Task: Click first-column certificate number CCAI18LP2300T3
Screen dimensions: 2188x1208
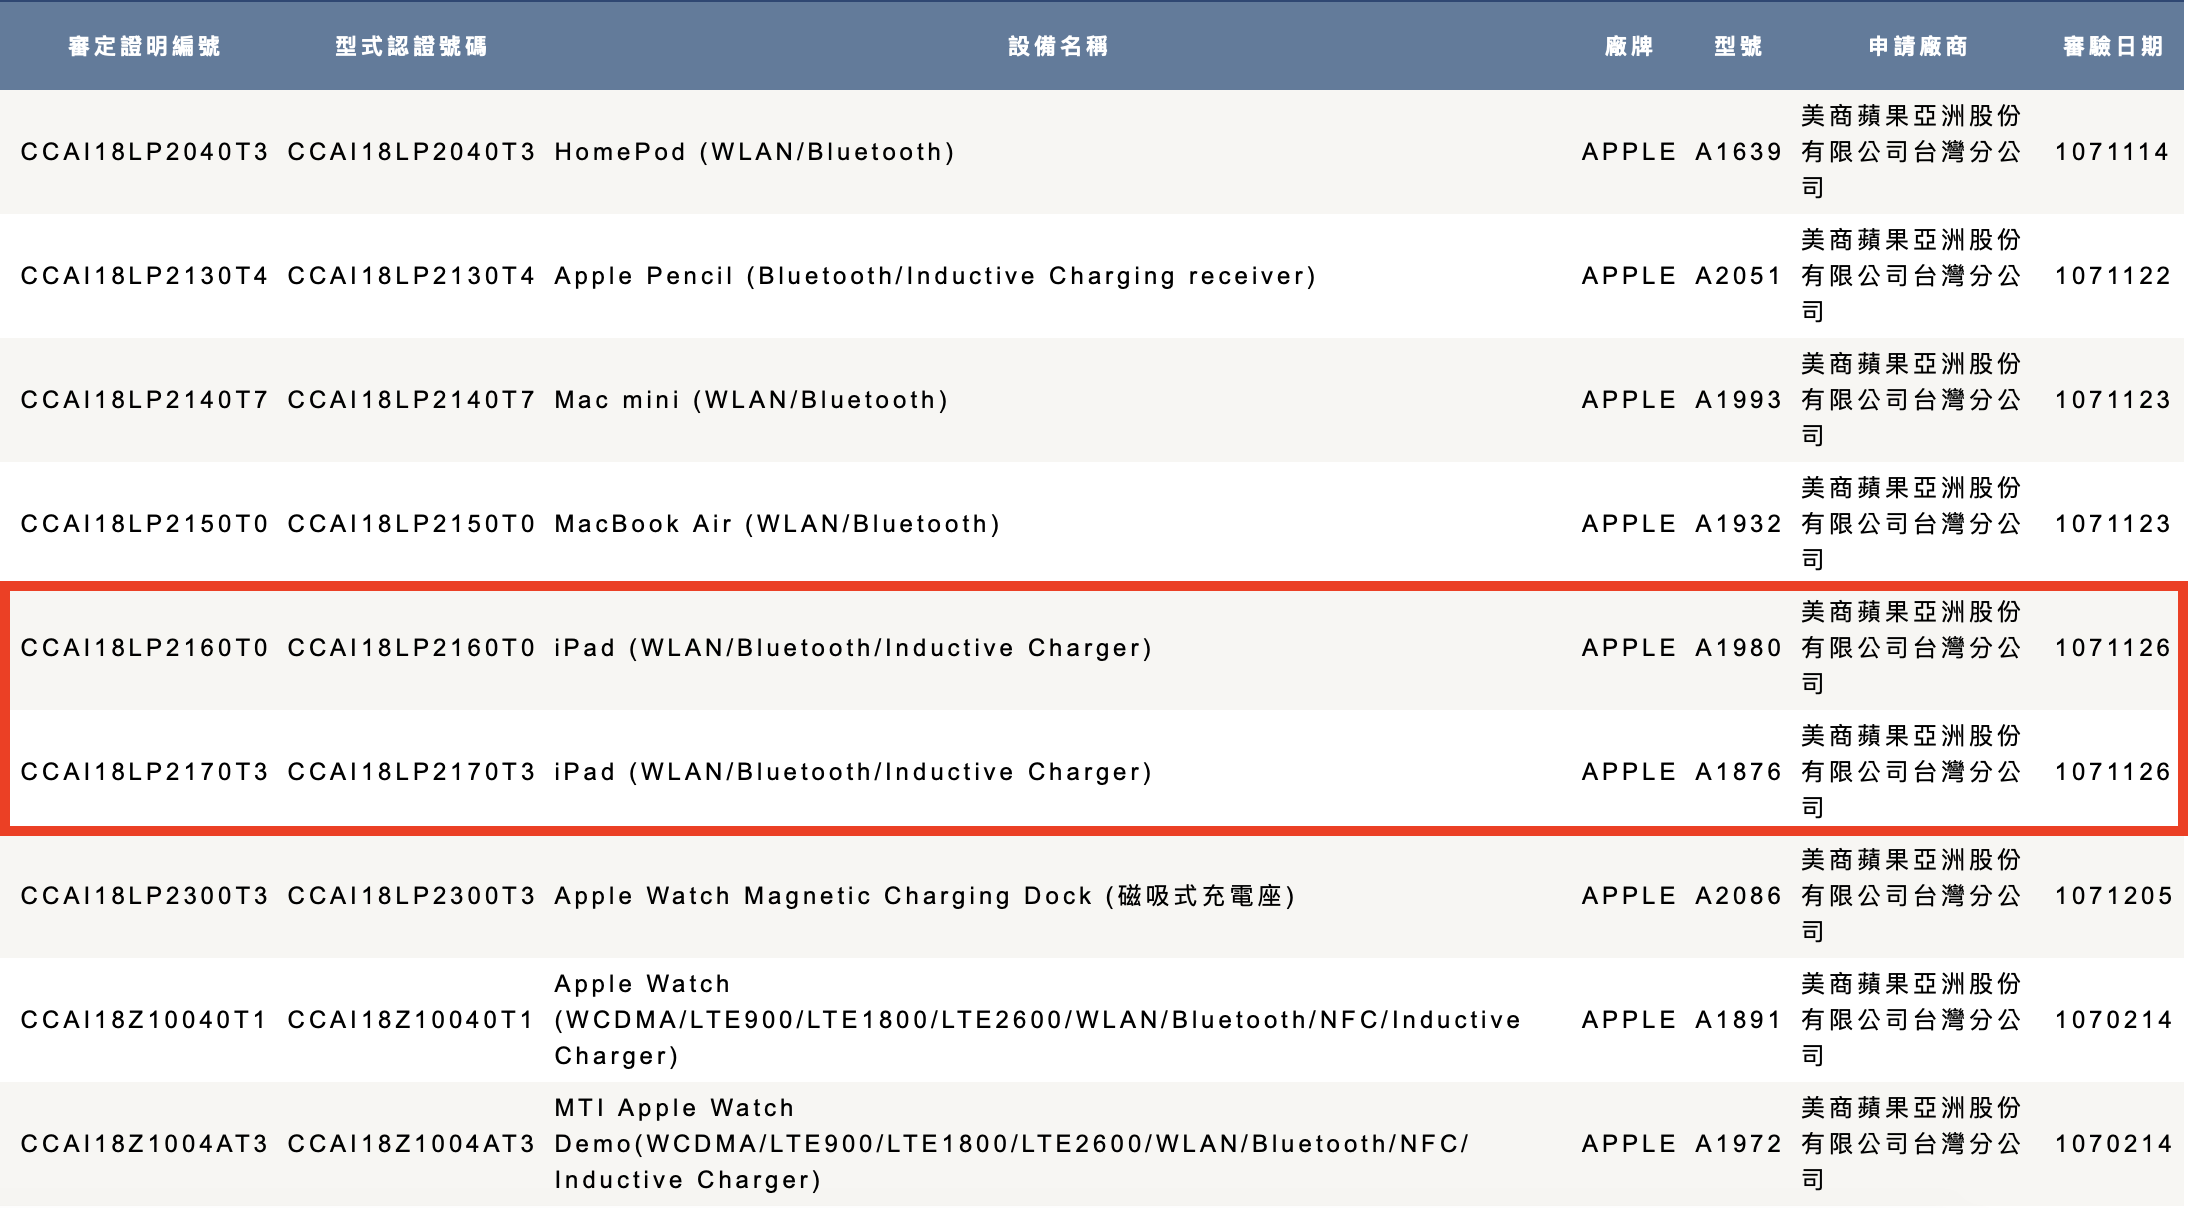Action: pos(144,896)
